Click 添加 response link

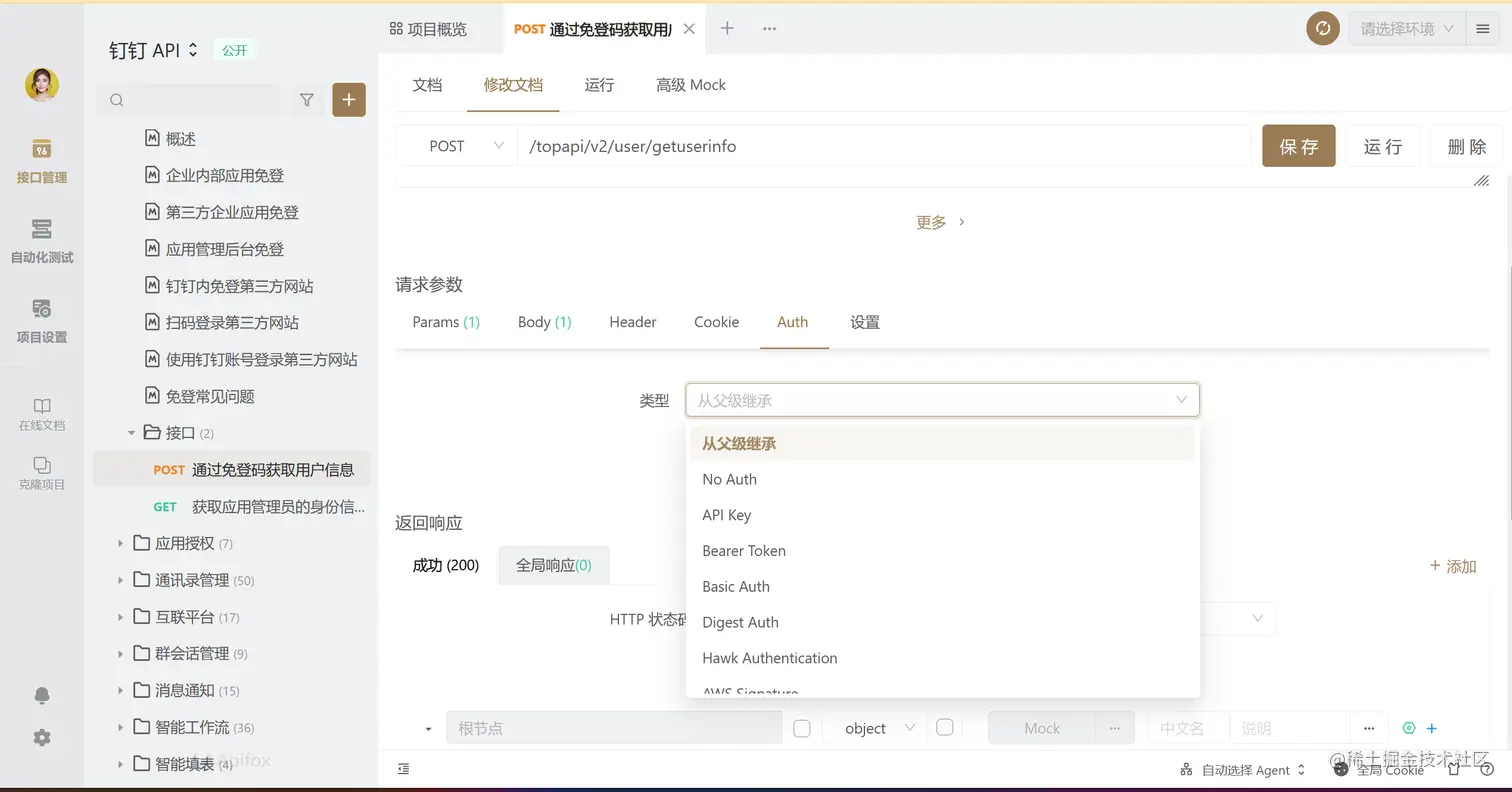[1453, 566]
